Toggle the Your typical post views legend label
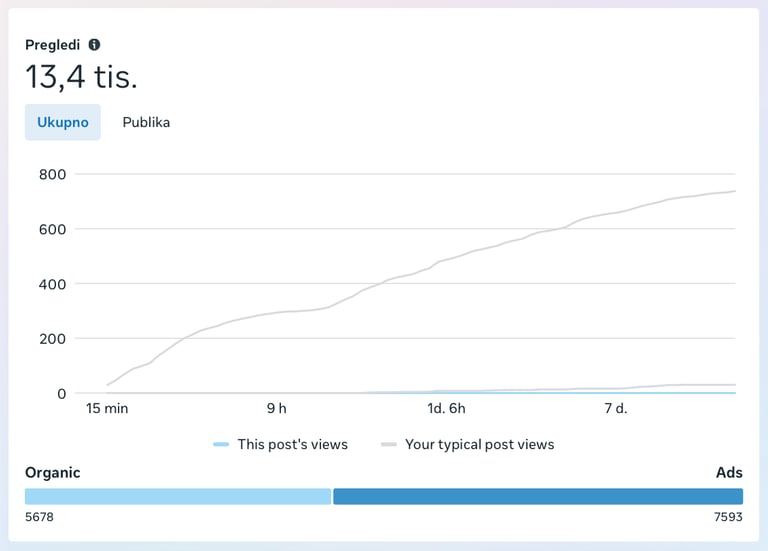Viewport: 768px width, 551px height. point(479,444)
